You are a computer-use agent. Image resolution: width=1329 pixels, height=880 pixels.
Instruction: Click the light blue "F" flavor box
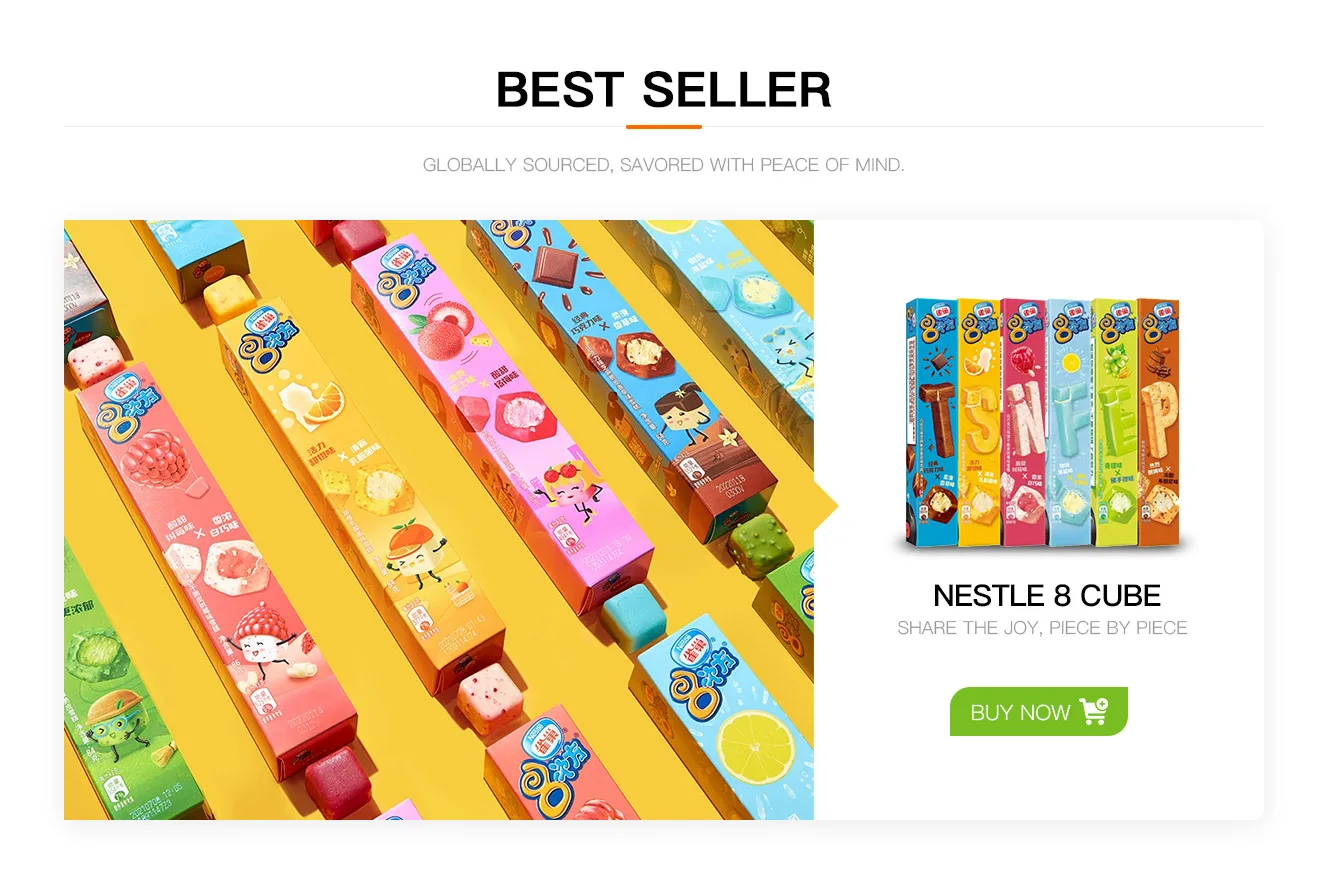[1069, 423]
